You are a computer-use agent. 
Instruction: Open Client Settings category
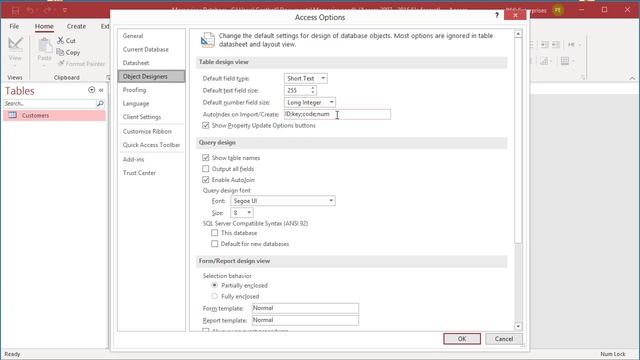click(151, 117)
